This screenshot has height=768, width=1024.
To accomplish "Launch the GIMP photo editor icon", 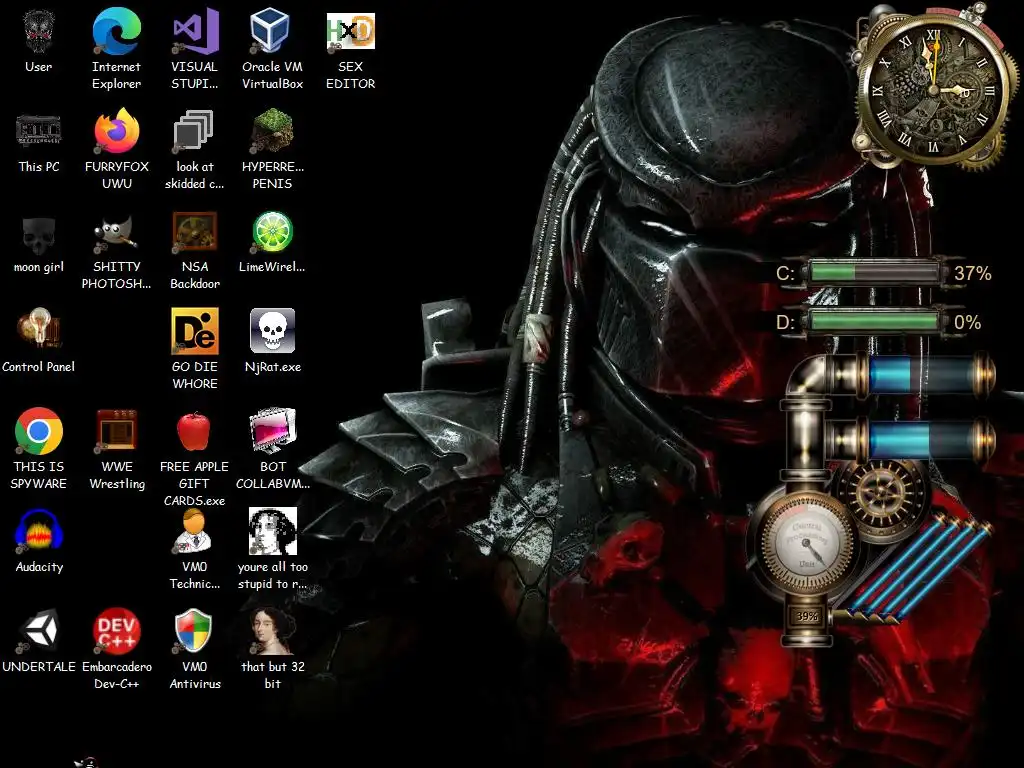I will [x=116, y=233].
